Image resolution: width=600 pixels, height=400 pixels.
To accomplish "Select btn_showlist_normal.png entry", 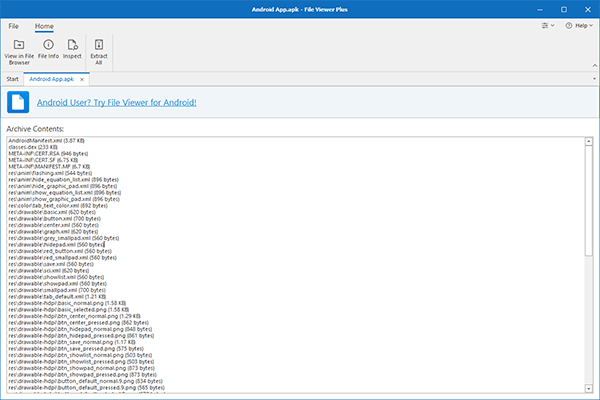I will click(x=80, y=356).
